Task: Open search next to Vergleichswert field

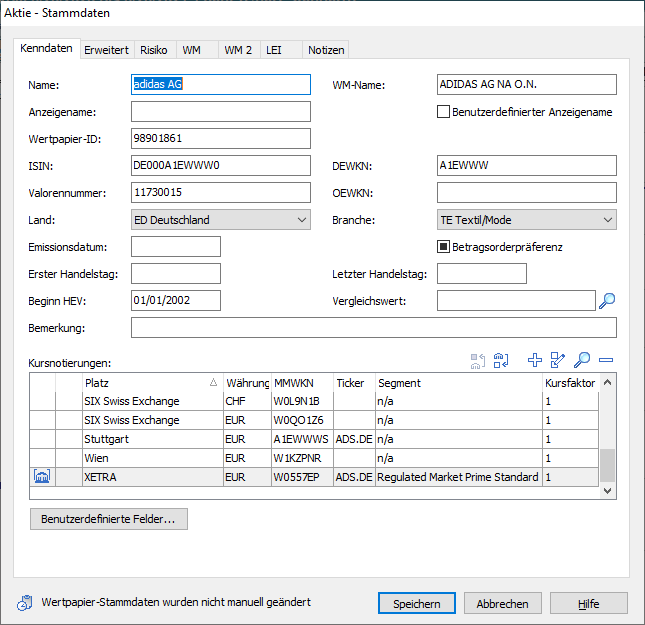Action: tap(607, 300)
